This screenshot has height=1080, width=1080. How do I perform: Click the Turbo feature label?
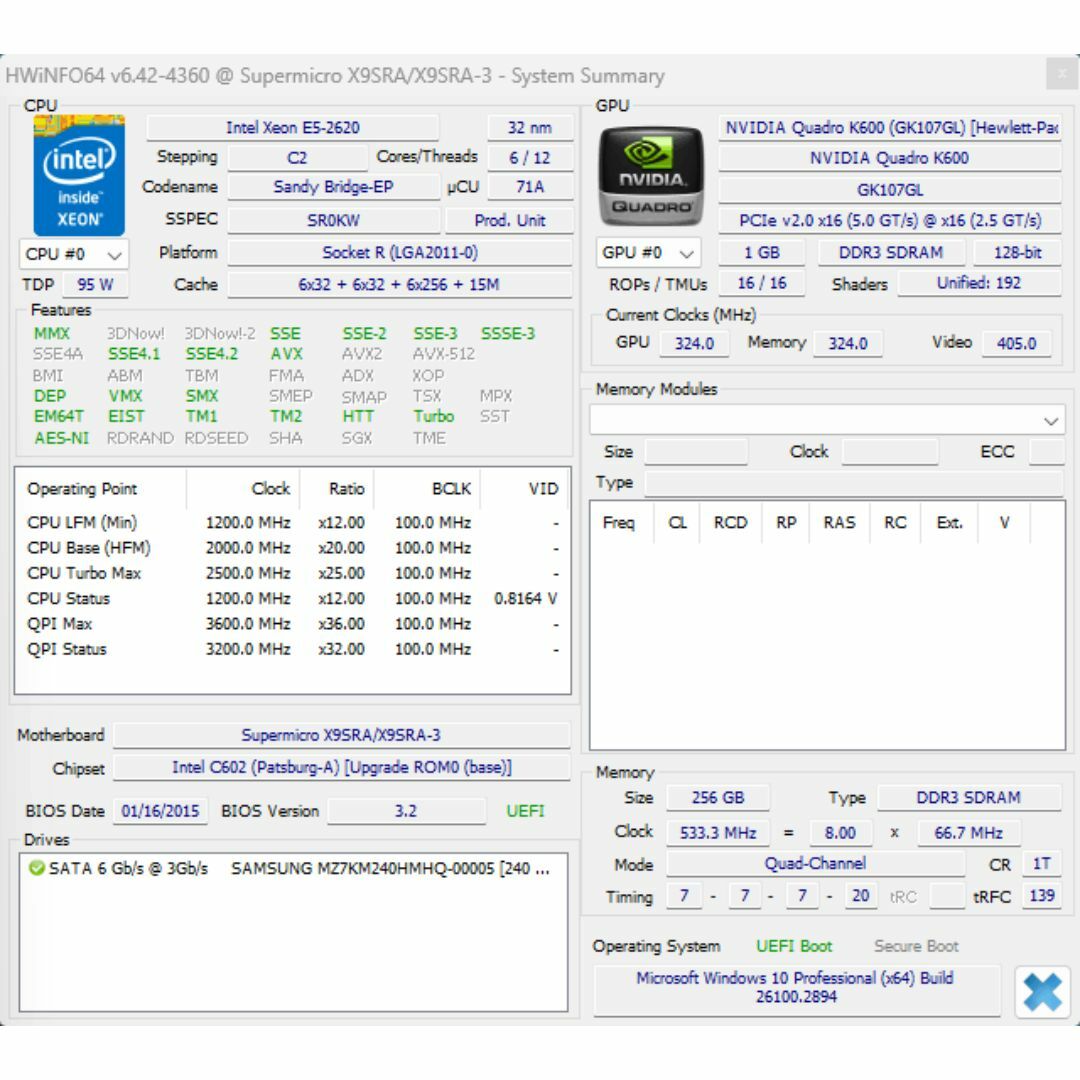click(x=433, y=417)
